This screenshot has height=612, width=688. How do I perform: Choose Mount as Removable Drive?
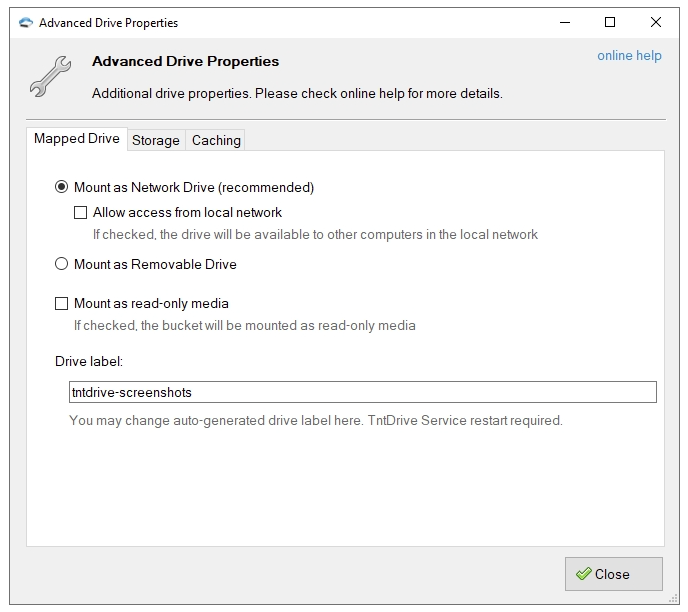tap(62, 264)
